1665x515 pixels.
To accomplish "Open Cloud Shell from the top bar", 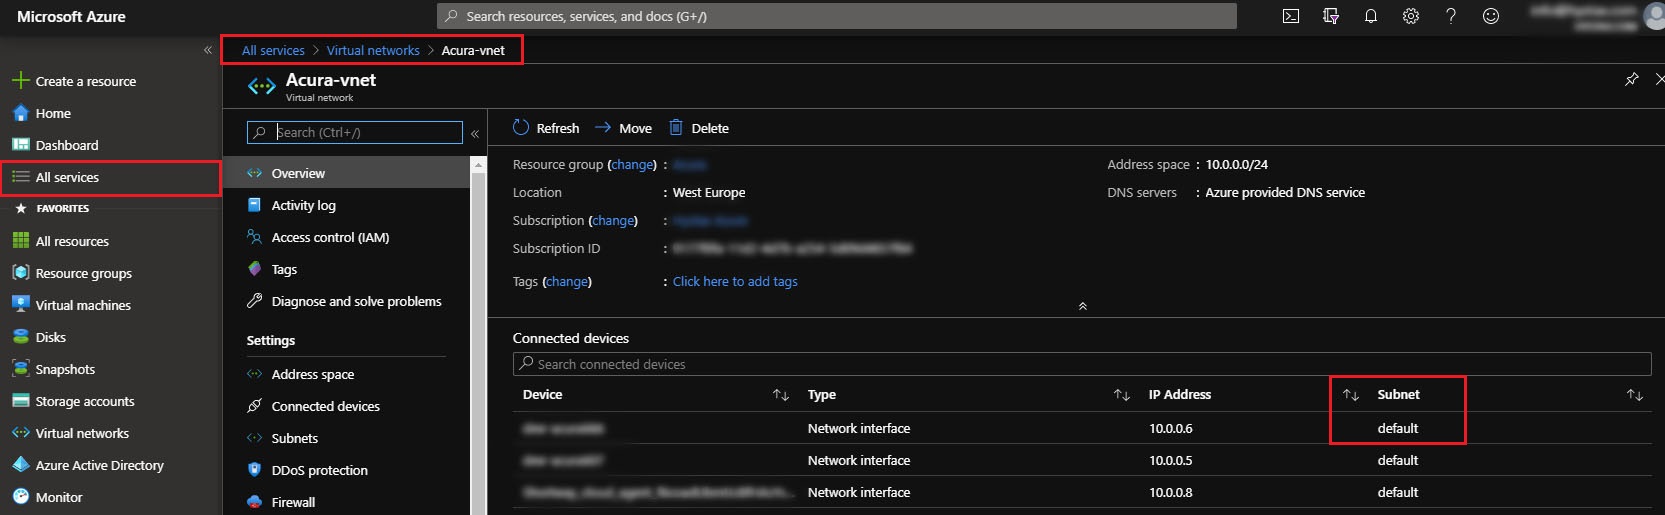I will click(1291, 16).
